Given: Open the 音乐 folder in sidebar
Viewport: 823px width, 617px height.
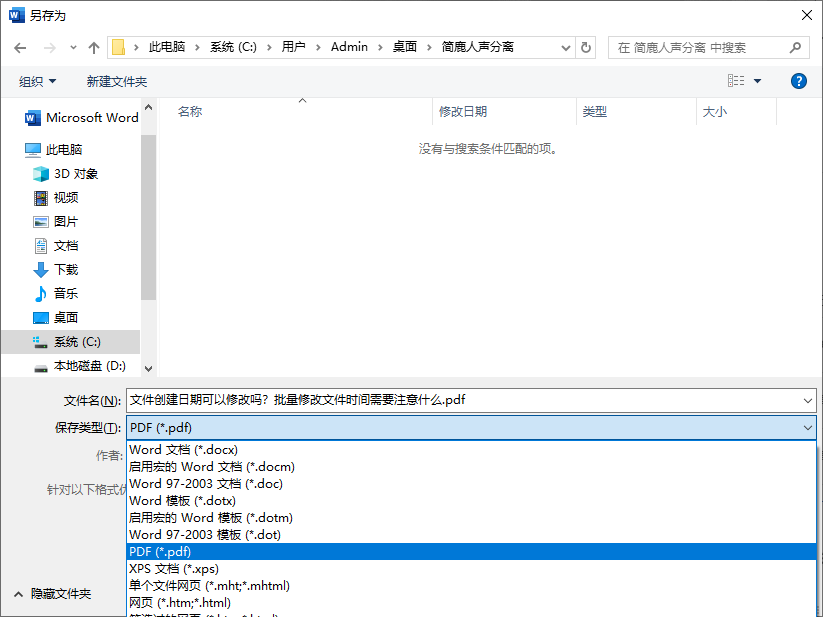Looking at the screenshot, I should (68, 293).
